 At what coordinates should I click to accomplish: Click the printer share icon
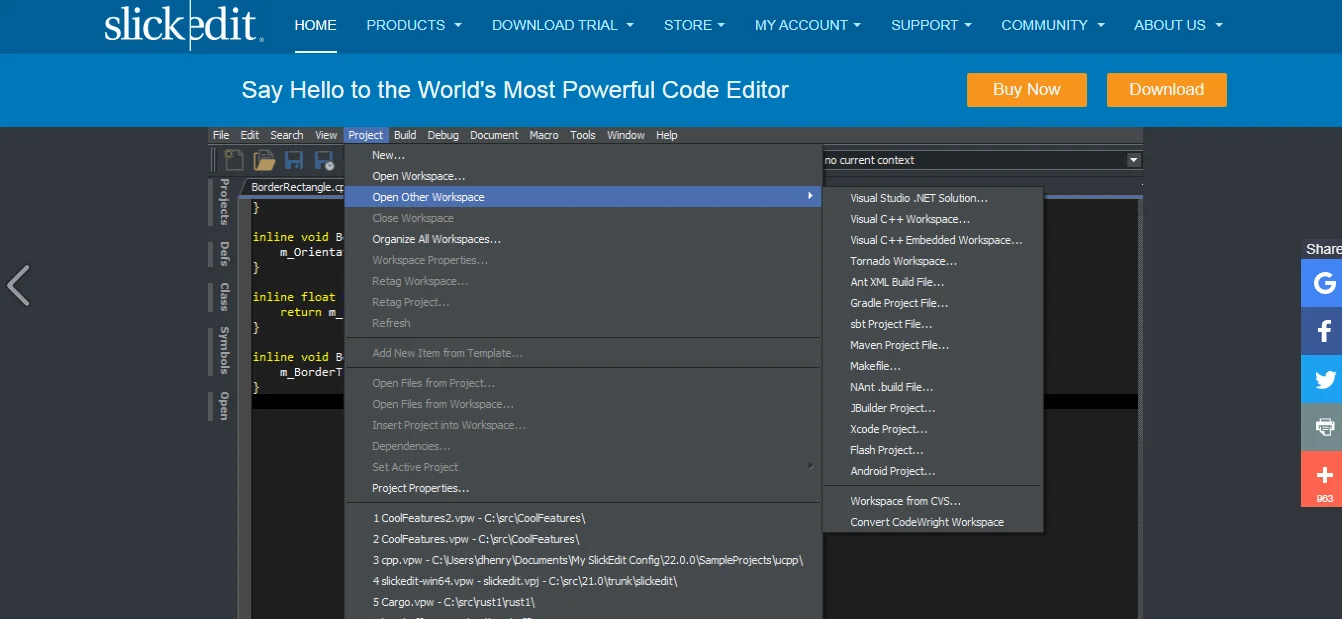coord(1322,427)
